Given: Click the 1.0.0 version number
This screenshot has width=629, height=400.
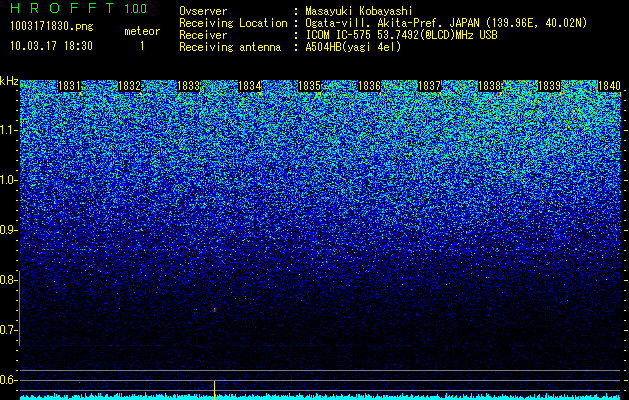Looking at the screenshot, I should pos(135,9).
